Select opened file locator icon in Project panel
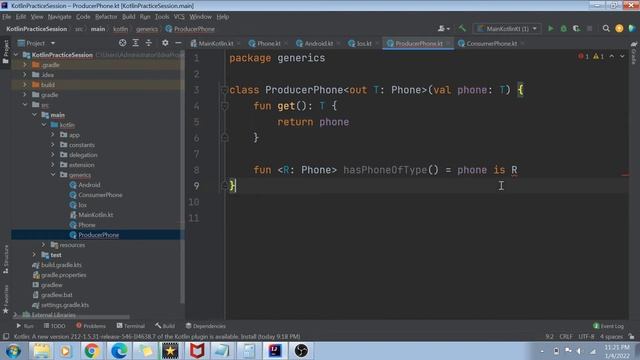Image resolution: width=640 pixels, height=360 pixels. point(122,43)
